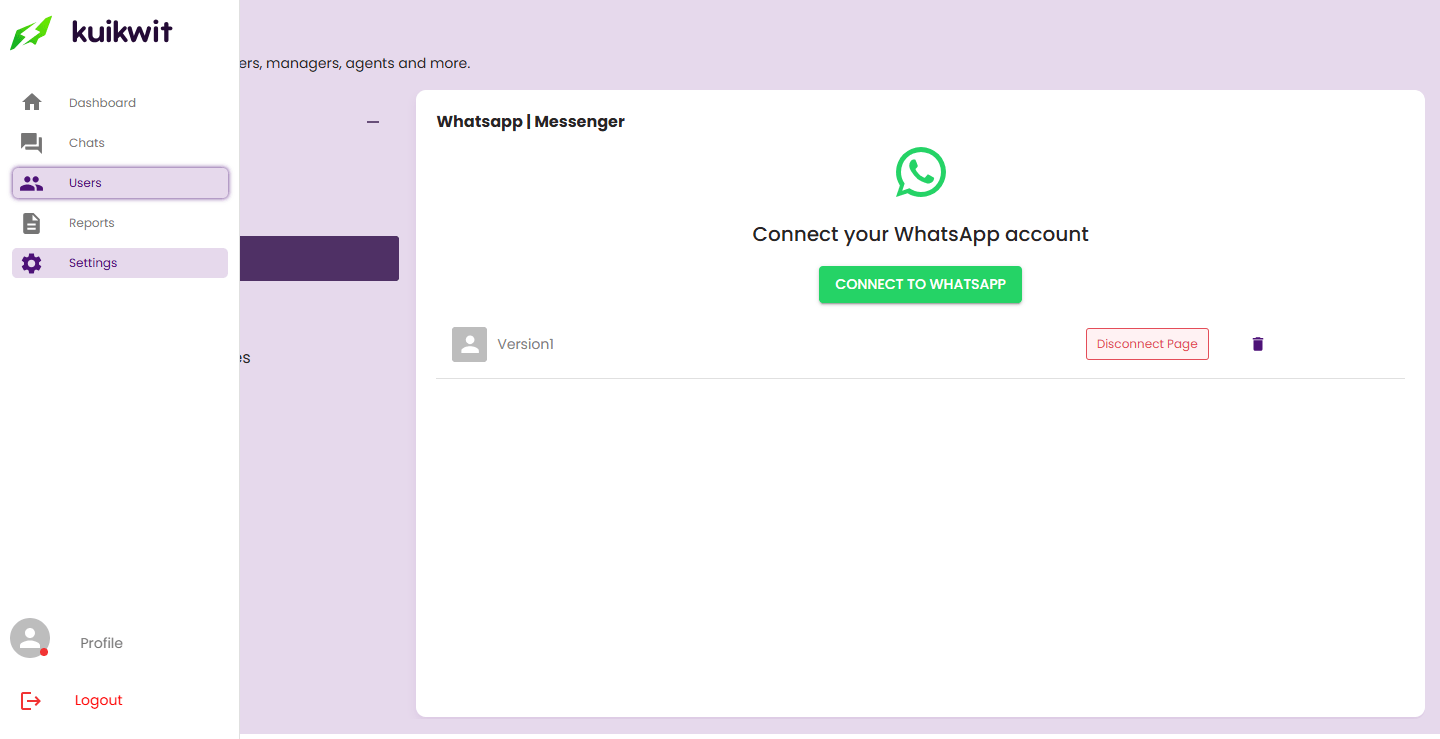Click the Reports document icon

pos(32,223)
